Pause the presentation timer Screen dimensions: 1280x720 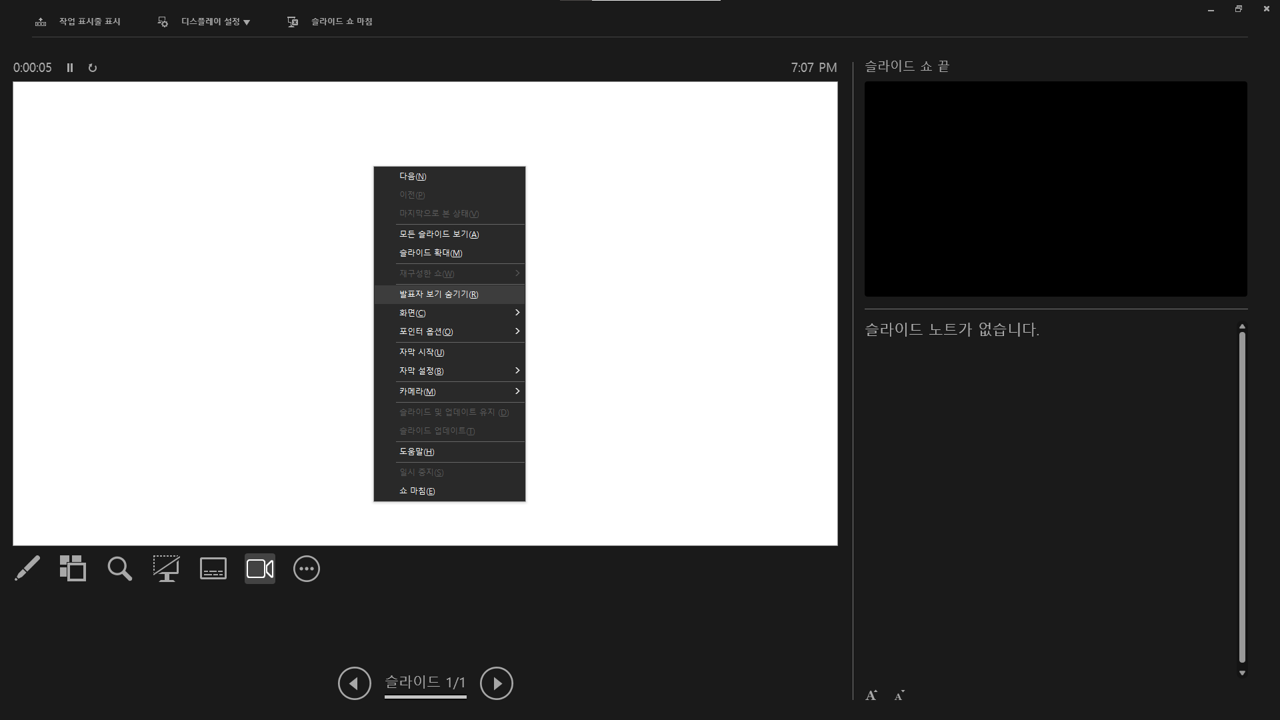(x=69, y=67)
